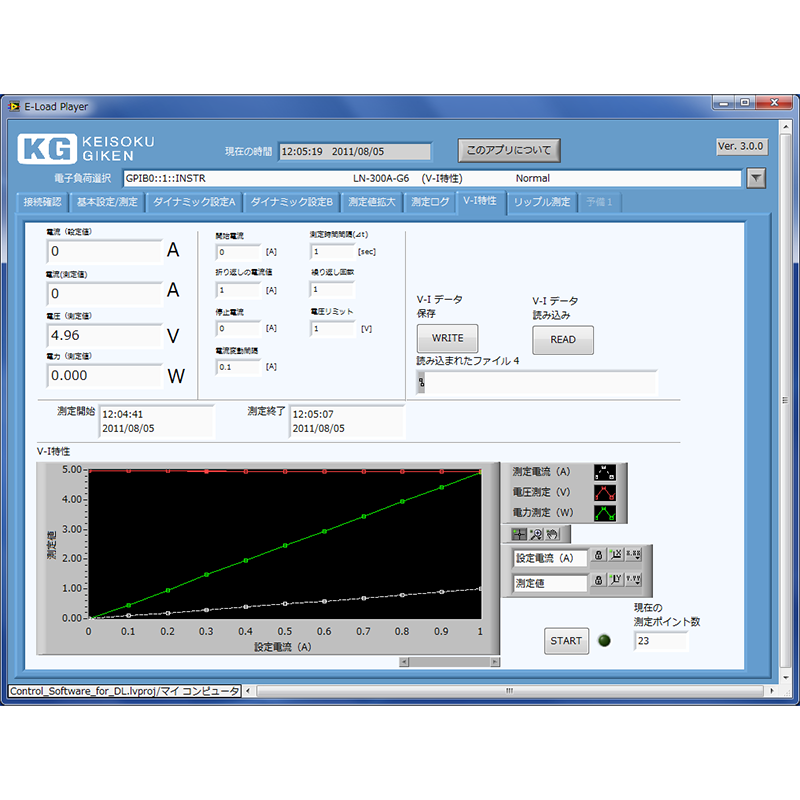Open the Y-axis number format dropdown
Viewport: 800px width, 800px height.
point(633,581)
